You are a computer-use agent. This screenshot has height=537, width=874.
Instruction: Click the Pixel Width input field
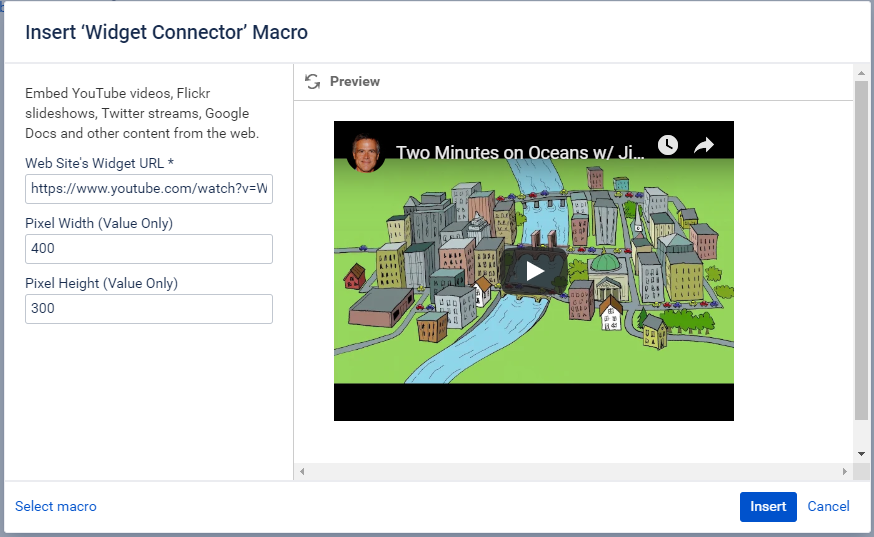[x=149, y=249]
